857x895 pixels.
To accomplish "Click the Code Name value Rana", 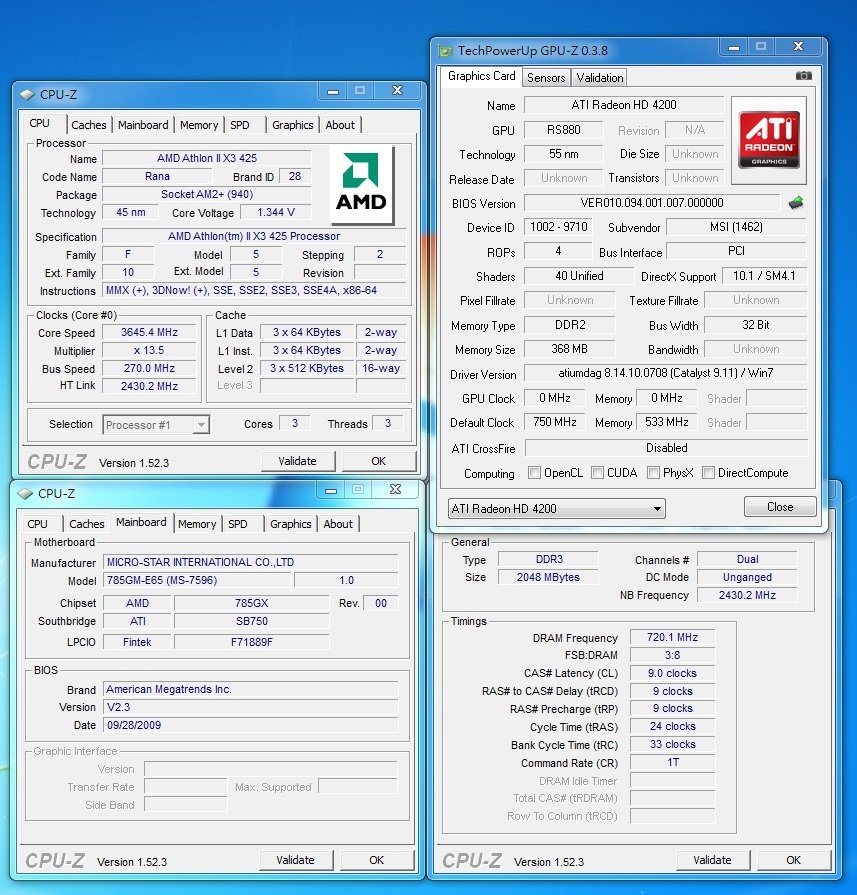I will [x=158, y=176].
